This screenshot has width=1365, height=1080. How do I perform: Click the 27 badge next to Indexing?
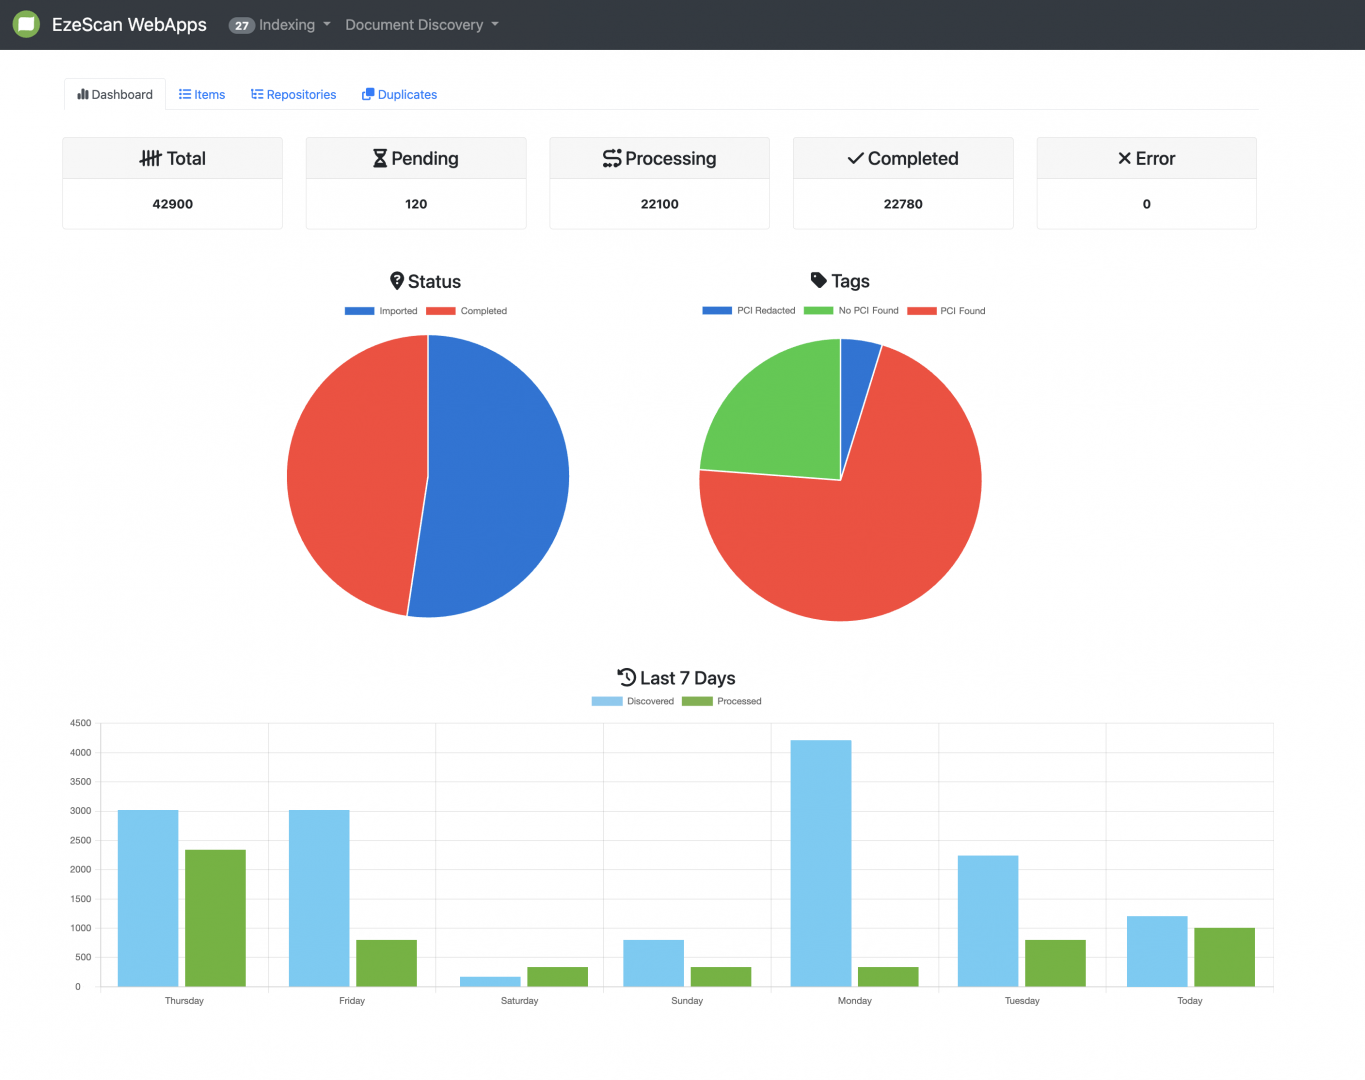click(241, 26)
